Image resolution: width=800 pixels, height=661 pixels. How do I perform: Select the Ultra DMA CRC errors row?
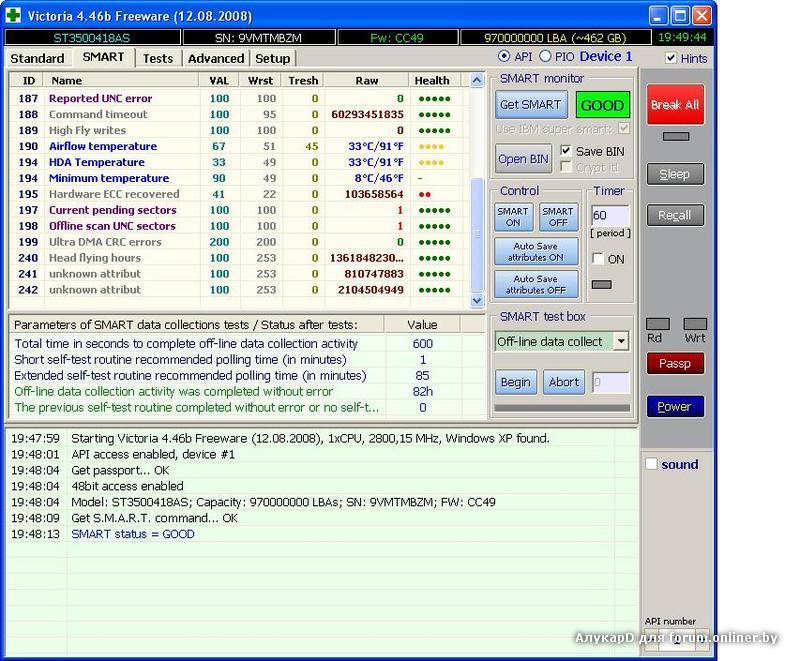click(x=239, y=242)
